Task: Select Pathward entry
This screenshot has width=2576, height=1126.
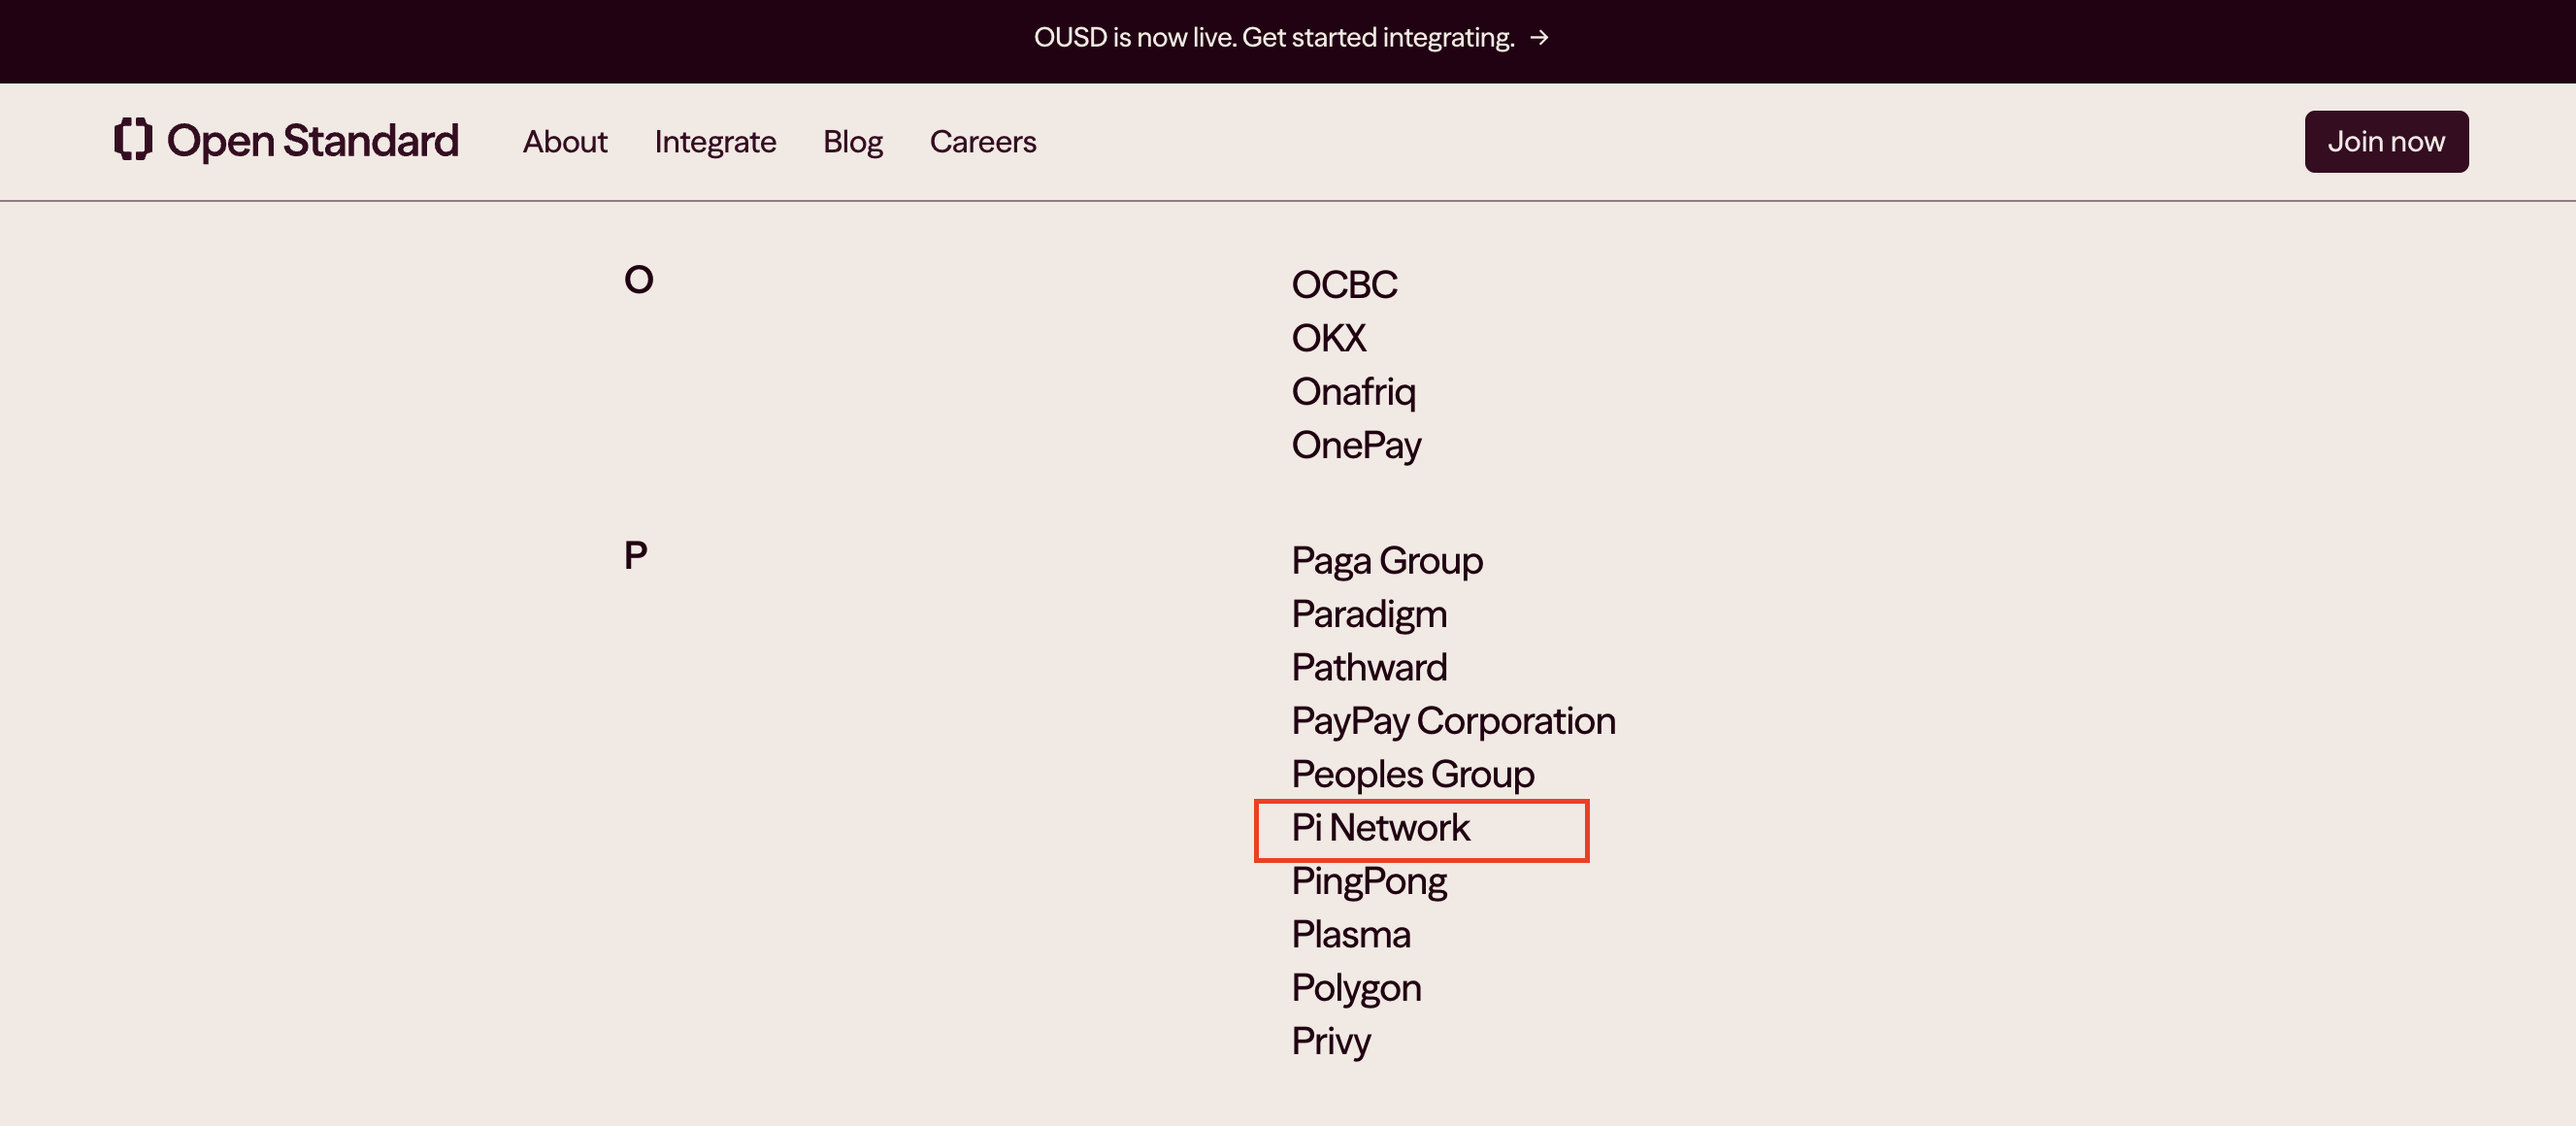Action: point(1369,667)
